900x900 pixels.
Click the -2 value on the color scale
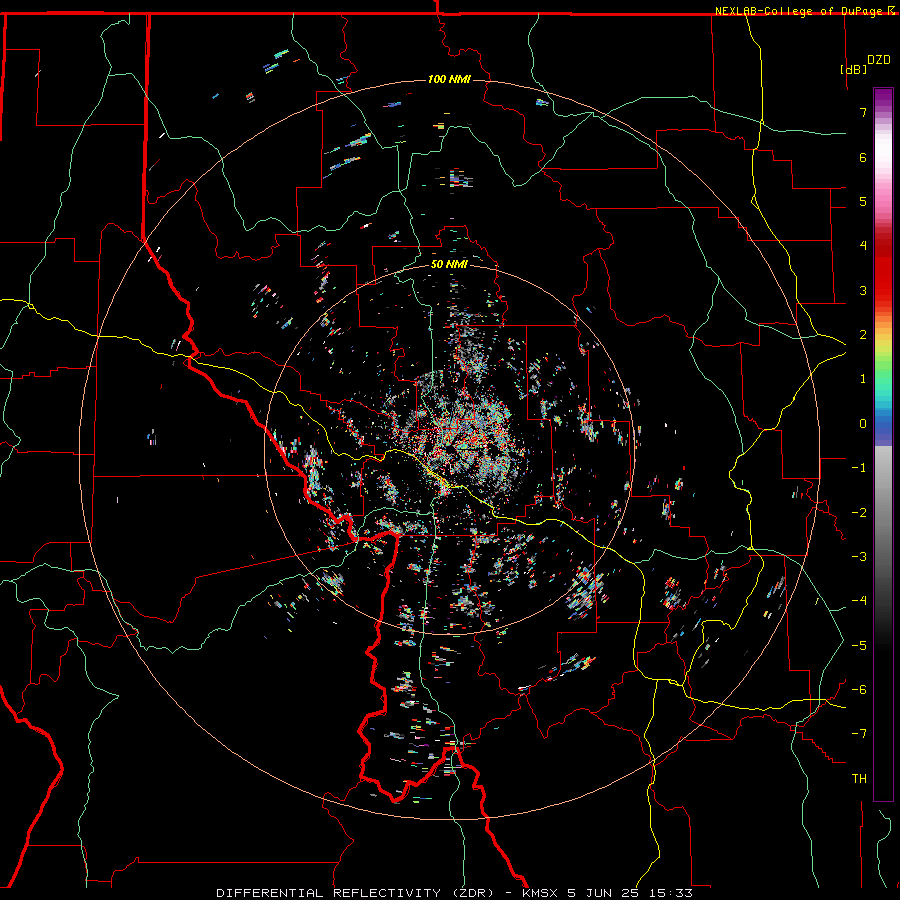pyautogui.click(x=859, y=513)
